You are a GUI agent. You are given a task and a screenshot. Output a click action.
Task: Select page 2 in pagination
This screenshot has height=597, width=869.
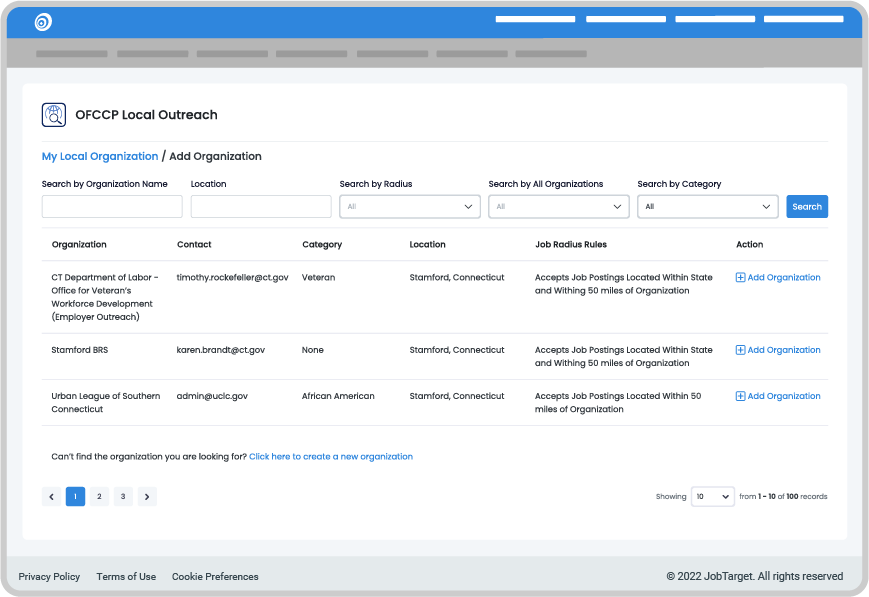99,496
